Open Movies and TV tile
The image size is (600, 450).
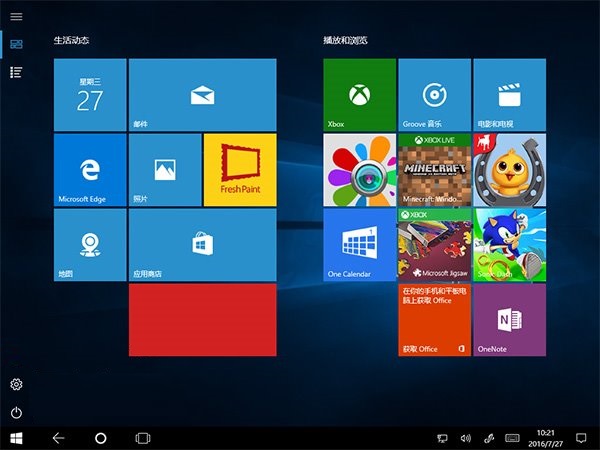click(509, 95)
